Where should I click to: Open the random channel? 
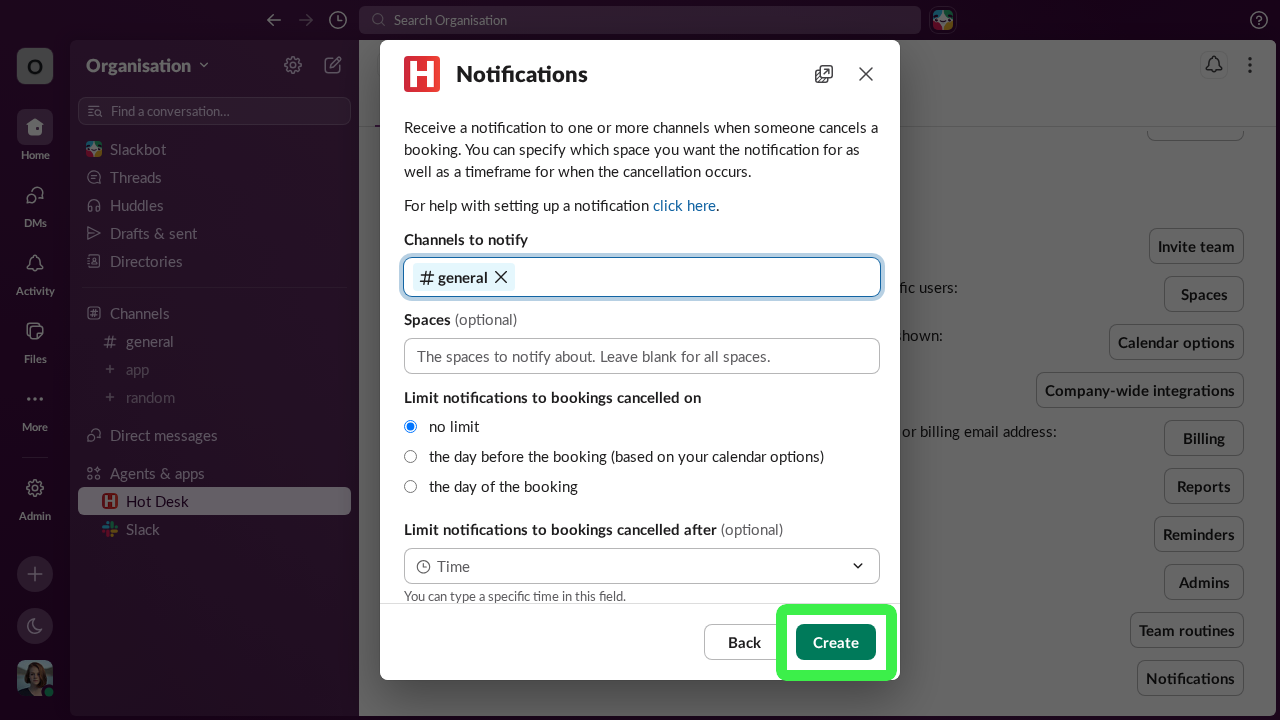(x=214, y=397)
